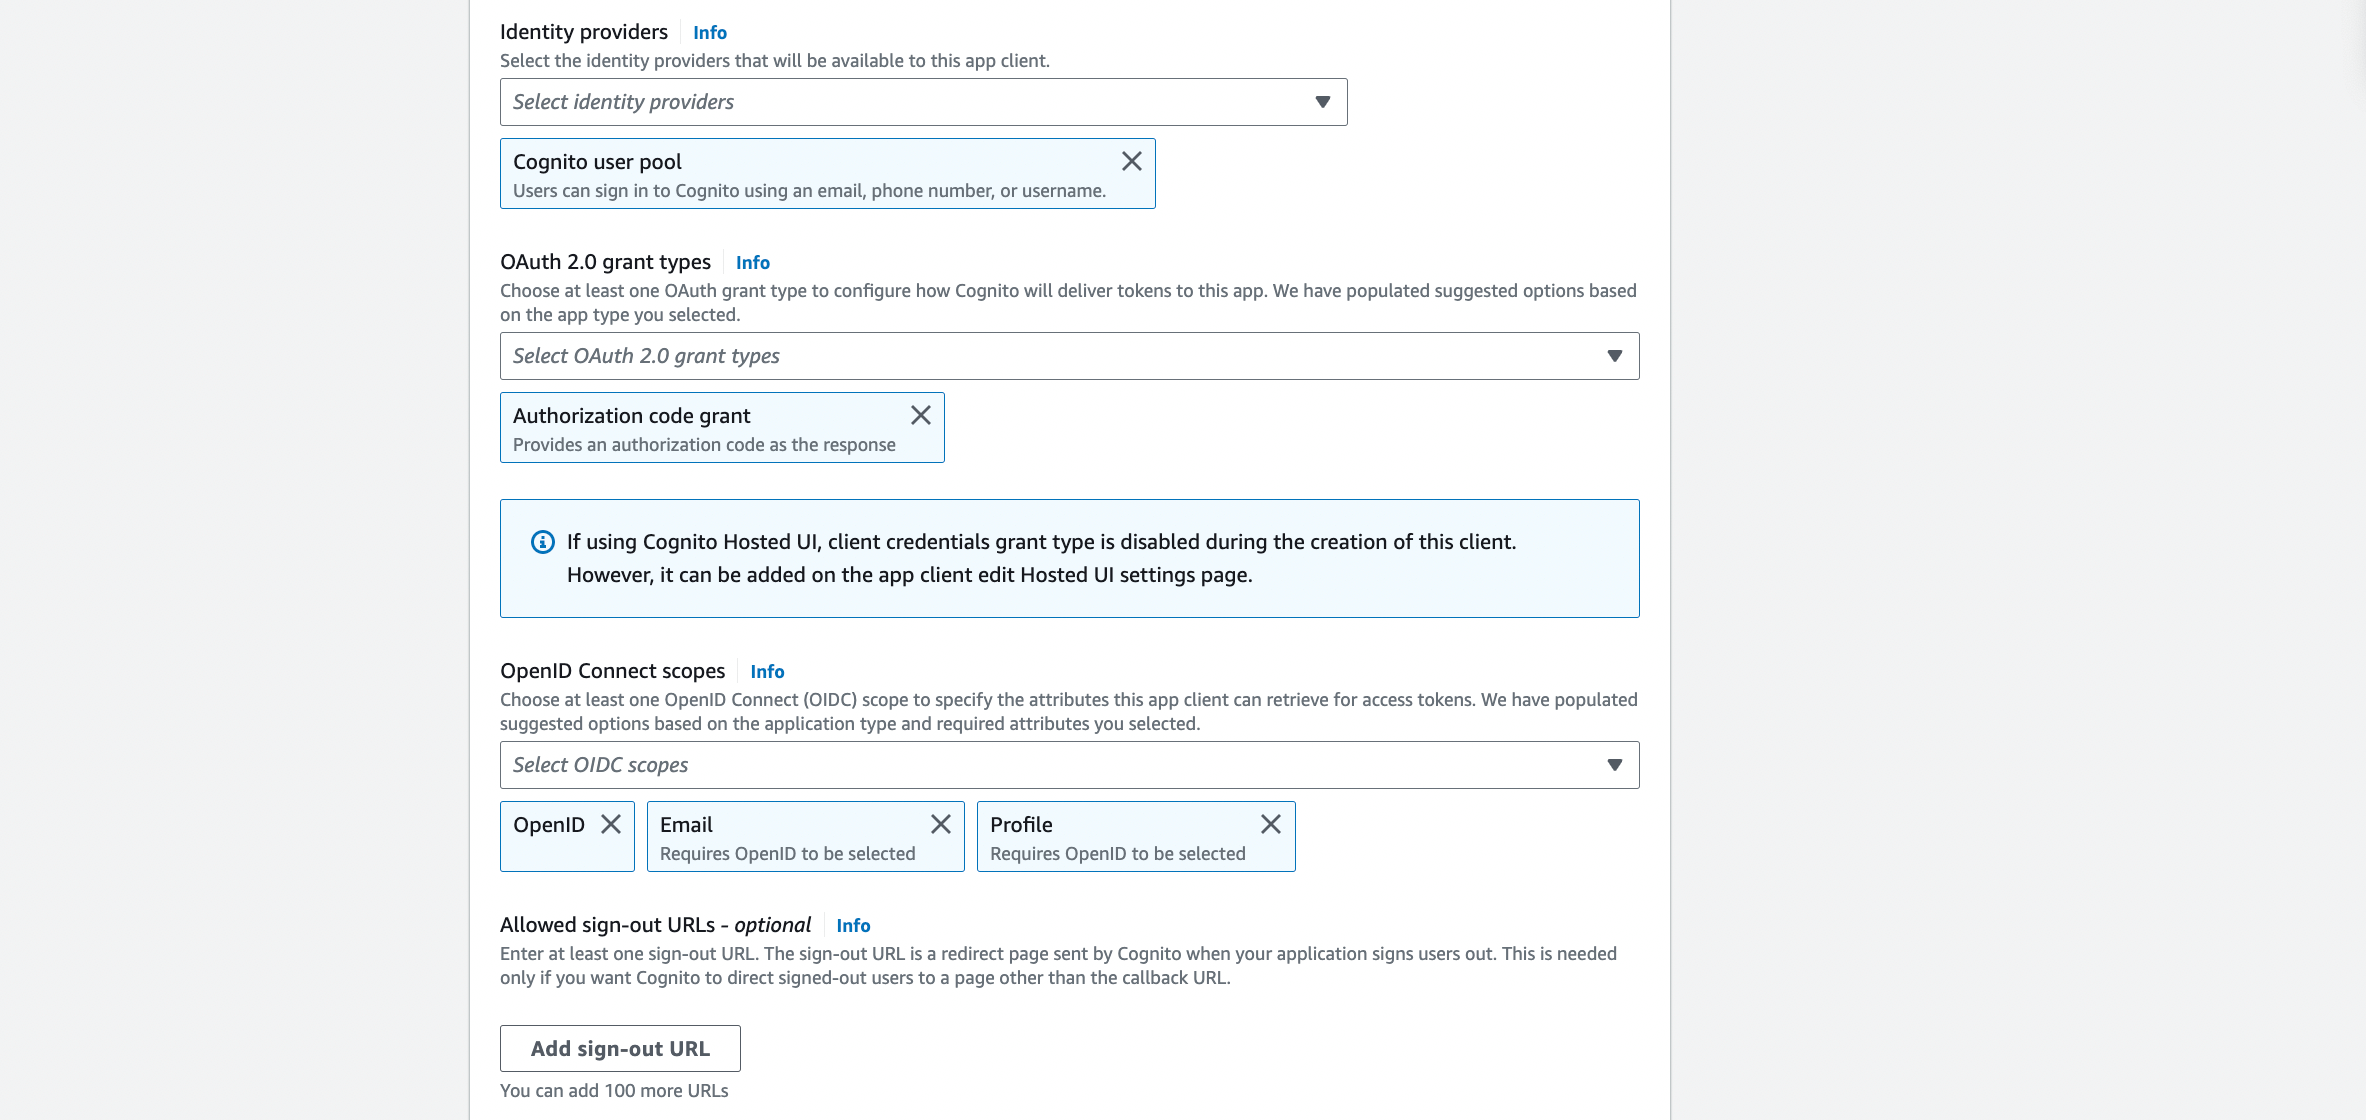Image resolution: width=2366 pixels, height=1120 pixels.
Task: Remove Authorization code grant token
Action: coord(920,415)
